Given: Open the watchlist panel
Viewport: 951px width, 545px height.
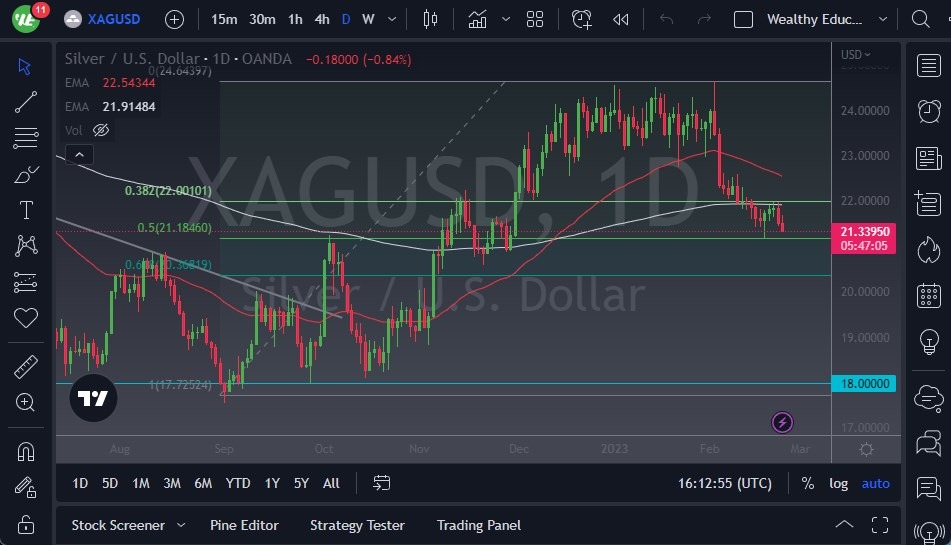Looking at the screenshot, I should [x=929, y=65].
